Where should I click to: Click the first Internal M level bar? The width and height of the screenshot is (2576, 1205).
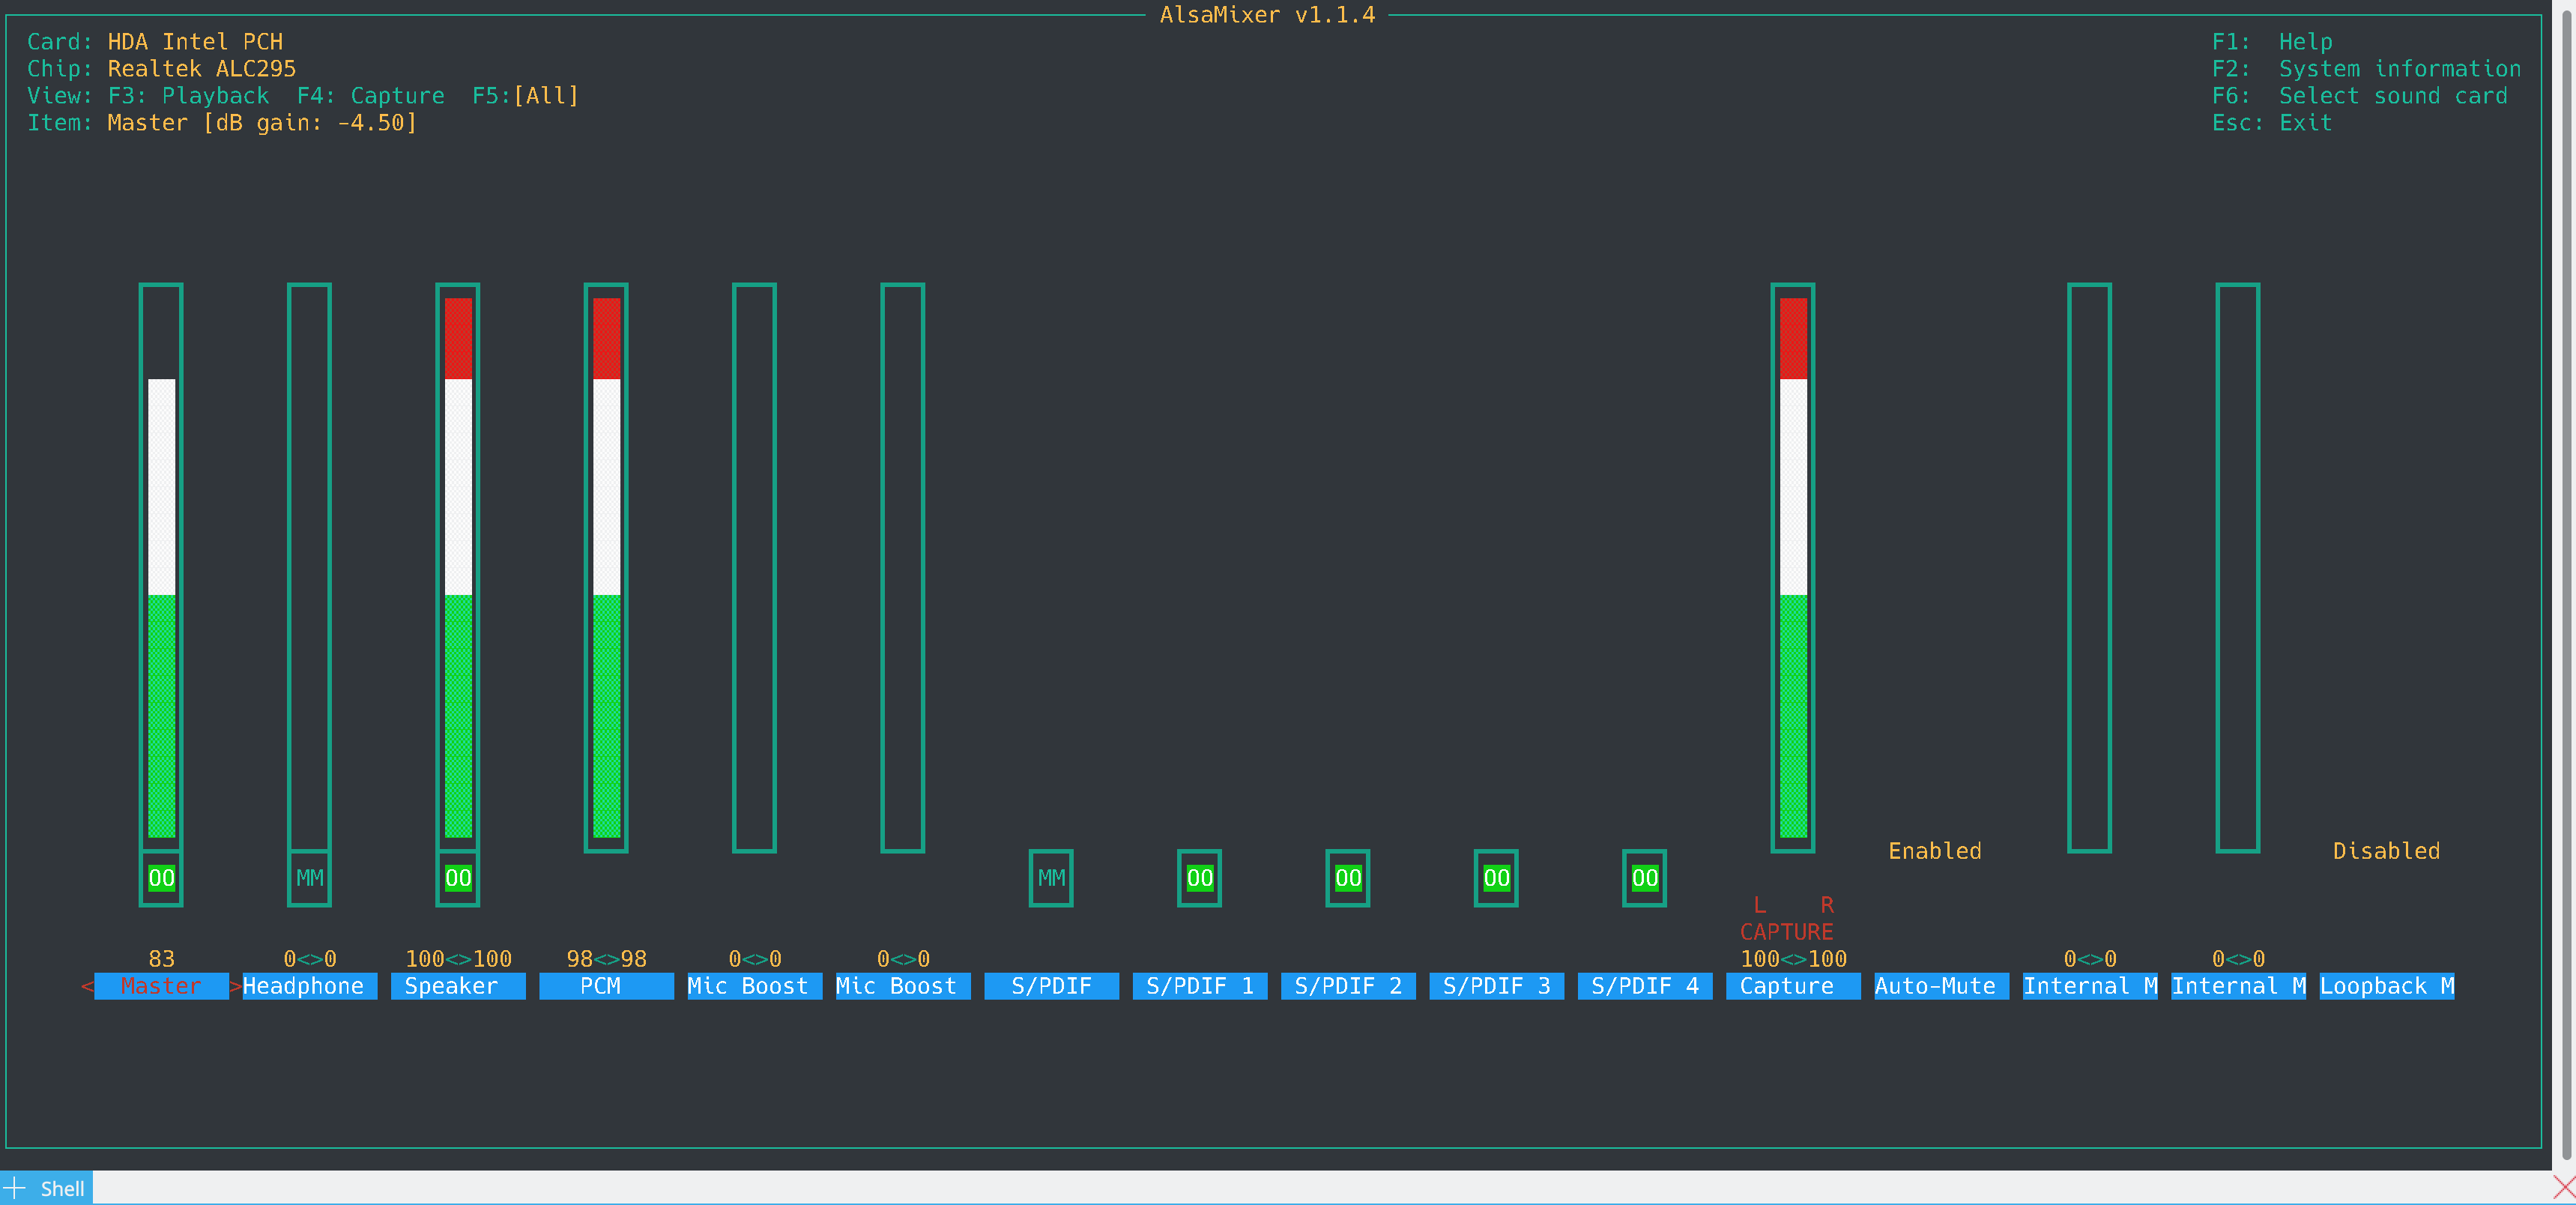point(2090,567)
